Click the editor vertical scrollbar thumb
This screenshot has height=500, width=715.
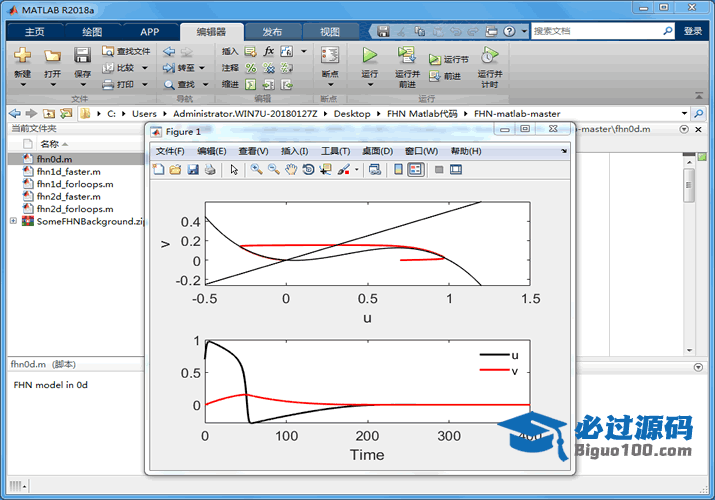point(689,185)
